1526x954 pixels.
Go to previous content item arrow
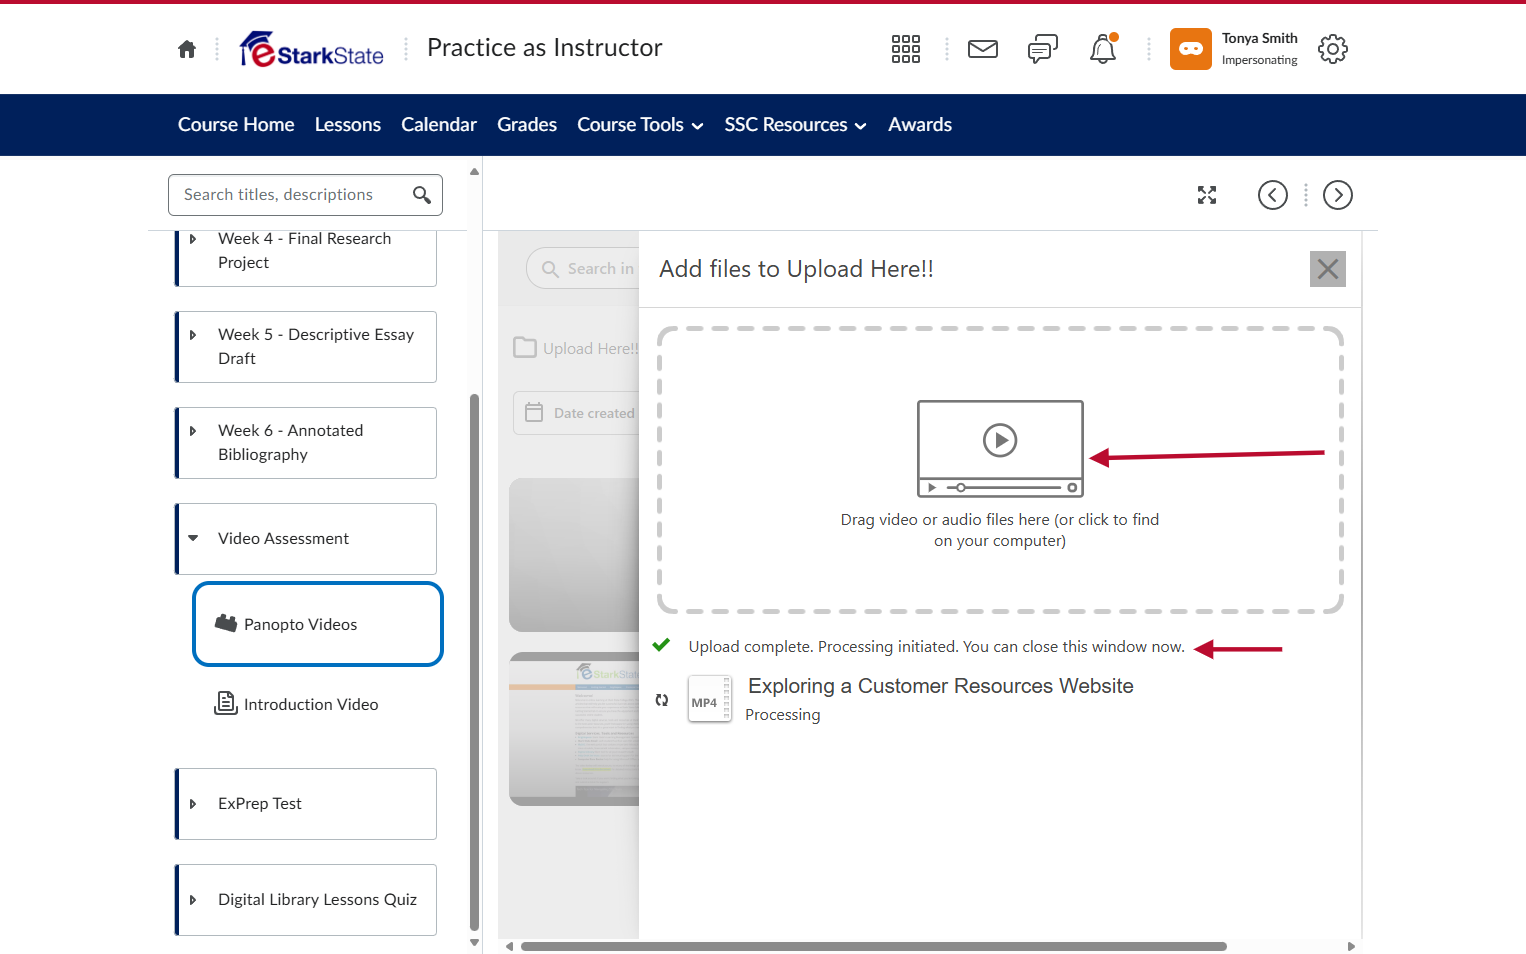coord(1273,195)
